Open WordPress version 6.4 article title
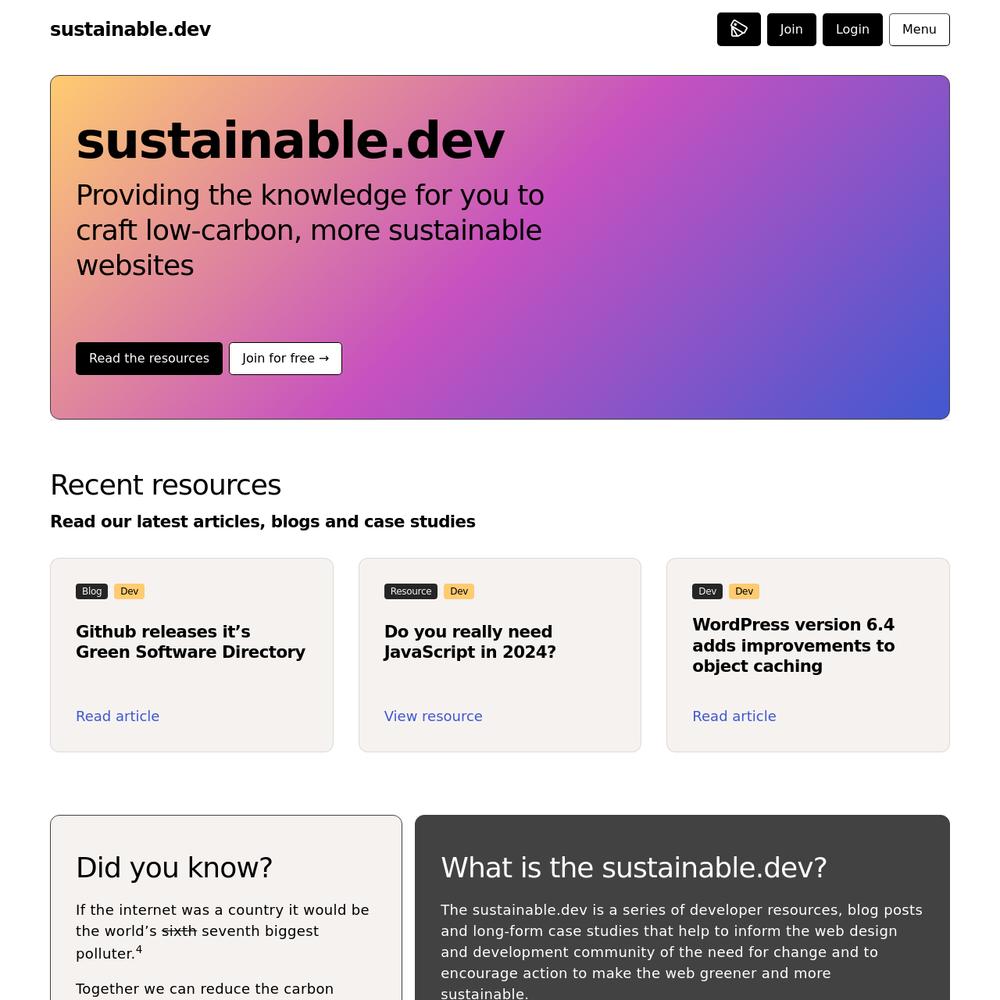The width and height of the screenshot is (1000, 1000). click(793, 645)
